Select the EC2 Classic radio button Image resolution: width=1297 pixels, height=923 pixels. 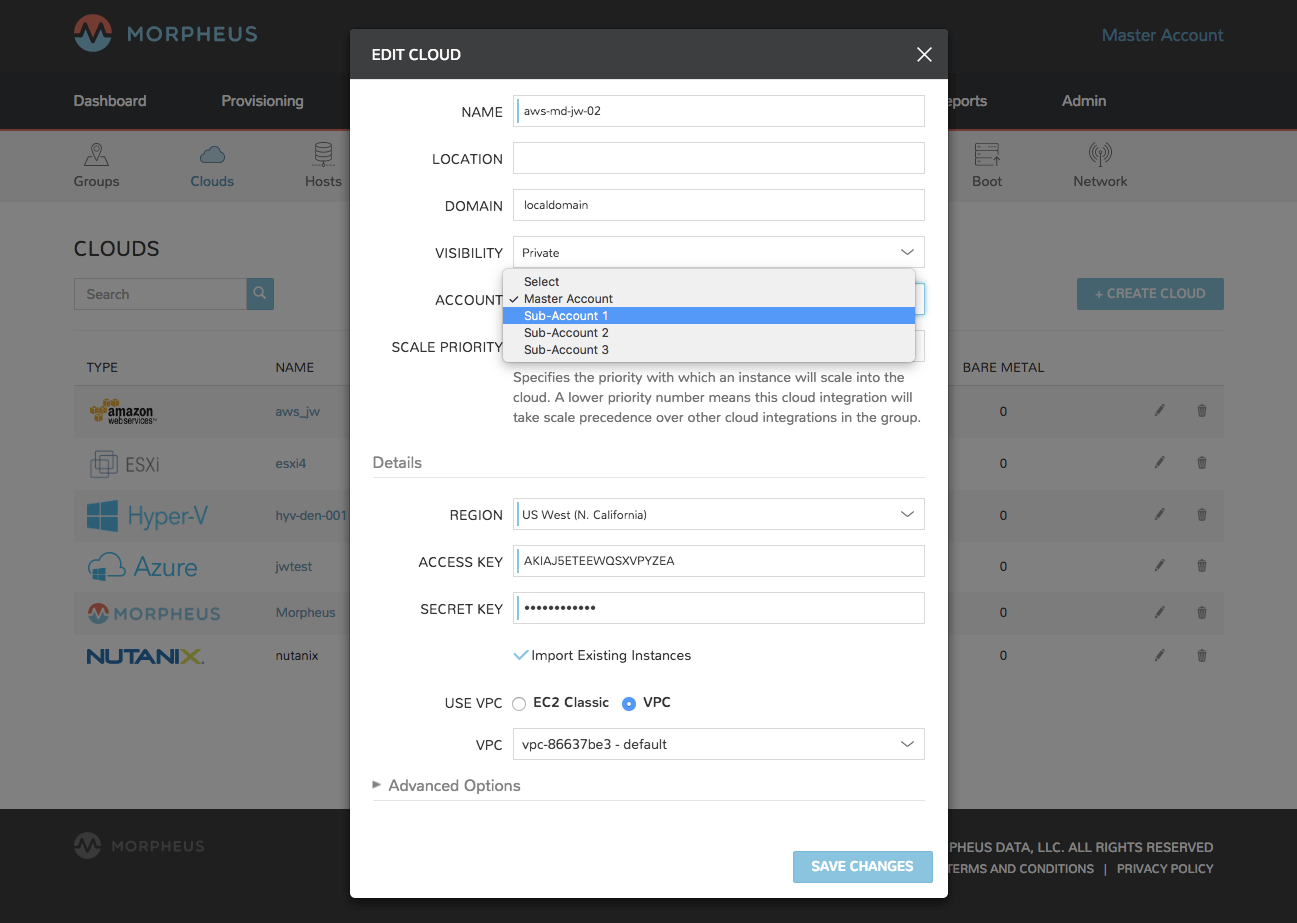519,703
